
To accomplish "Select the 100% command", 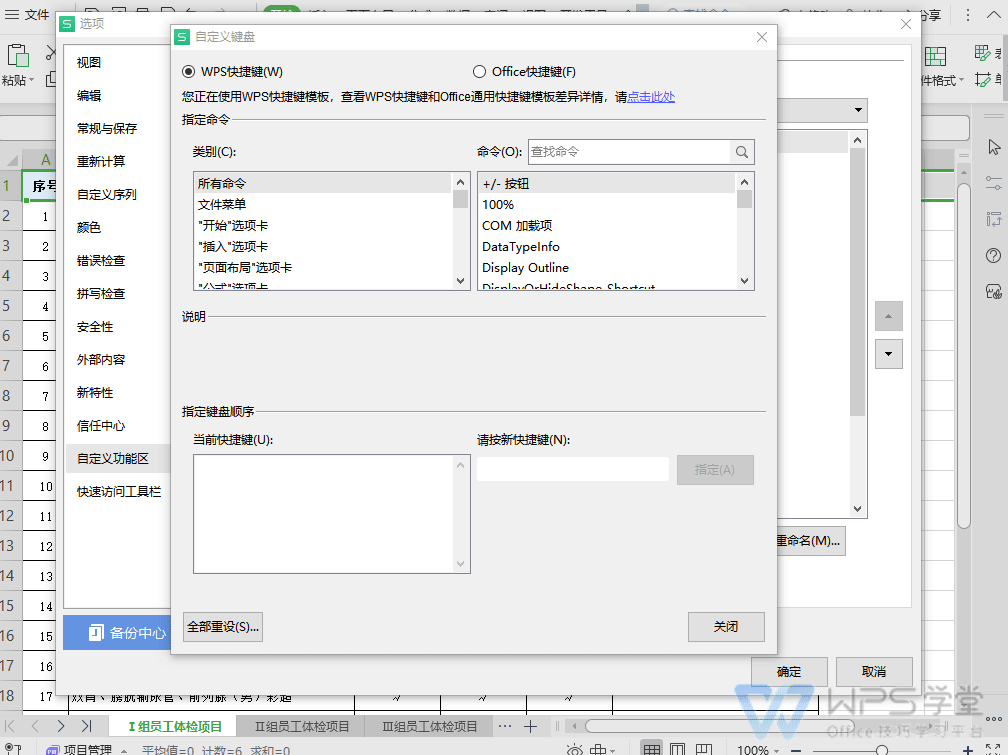I will point(607,205).
